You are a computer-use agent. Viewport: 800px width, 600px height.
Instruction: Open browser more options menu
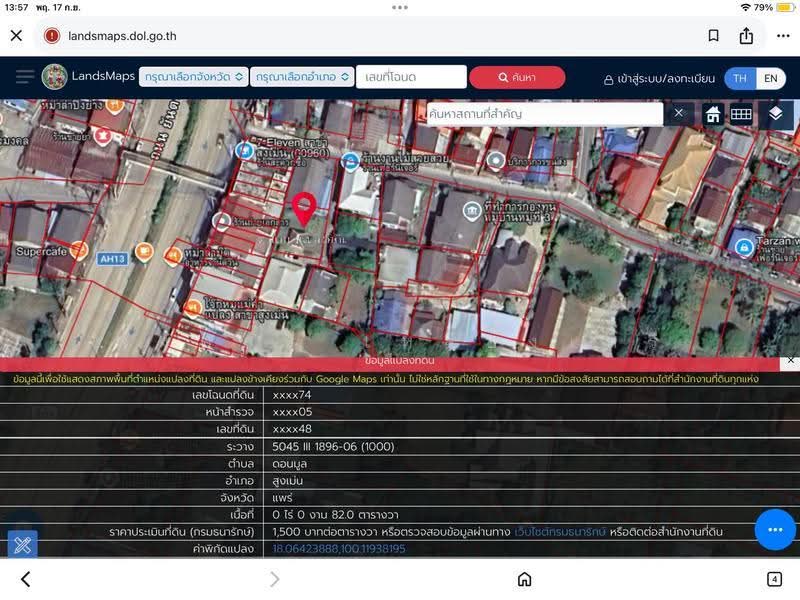point(783,36)
